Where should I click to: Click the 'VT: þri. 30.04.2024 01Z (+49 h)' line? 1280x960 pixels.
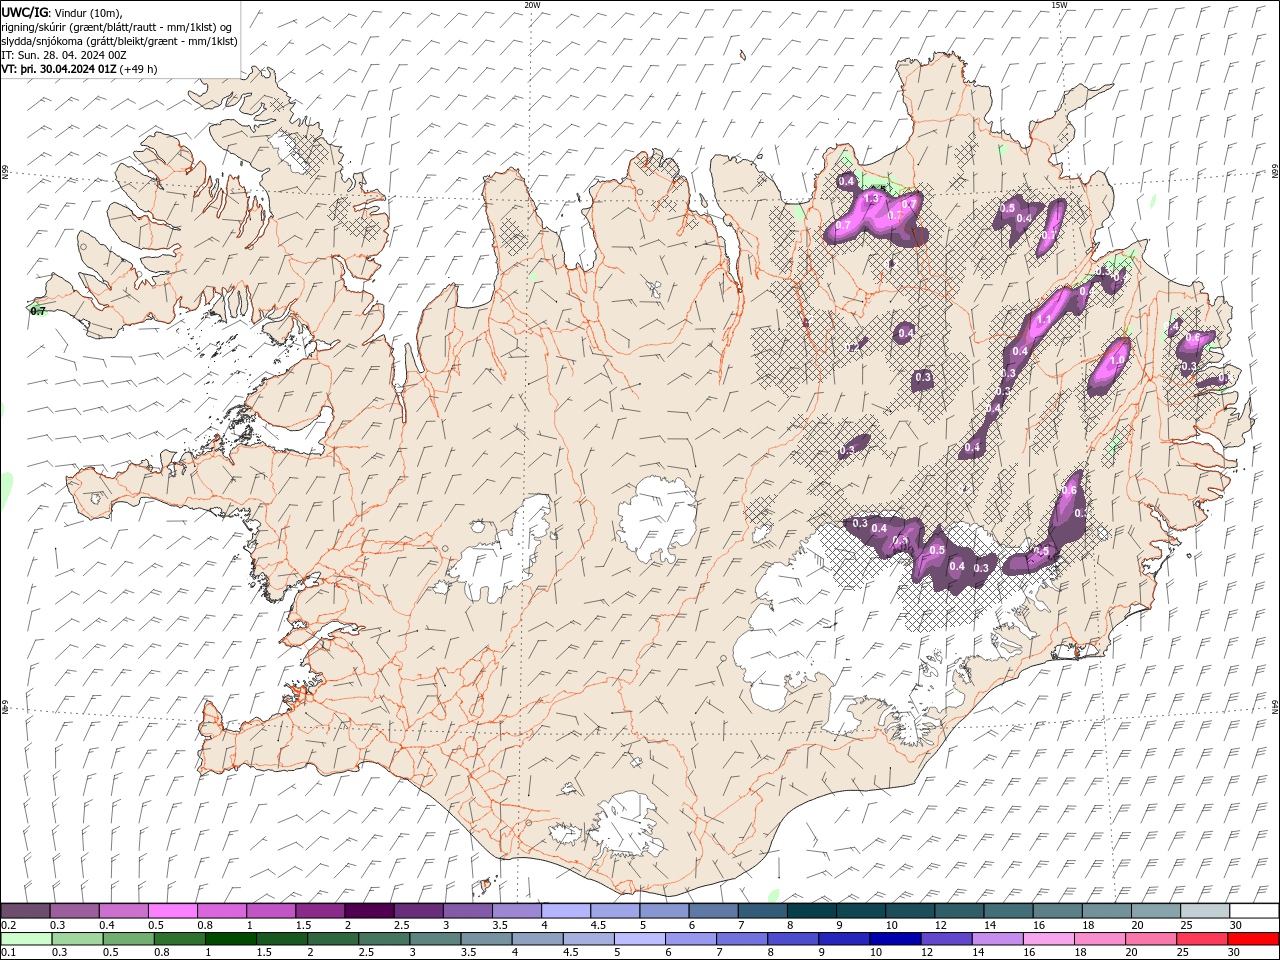(79, 69)
